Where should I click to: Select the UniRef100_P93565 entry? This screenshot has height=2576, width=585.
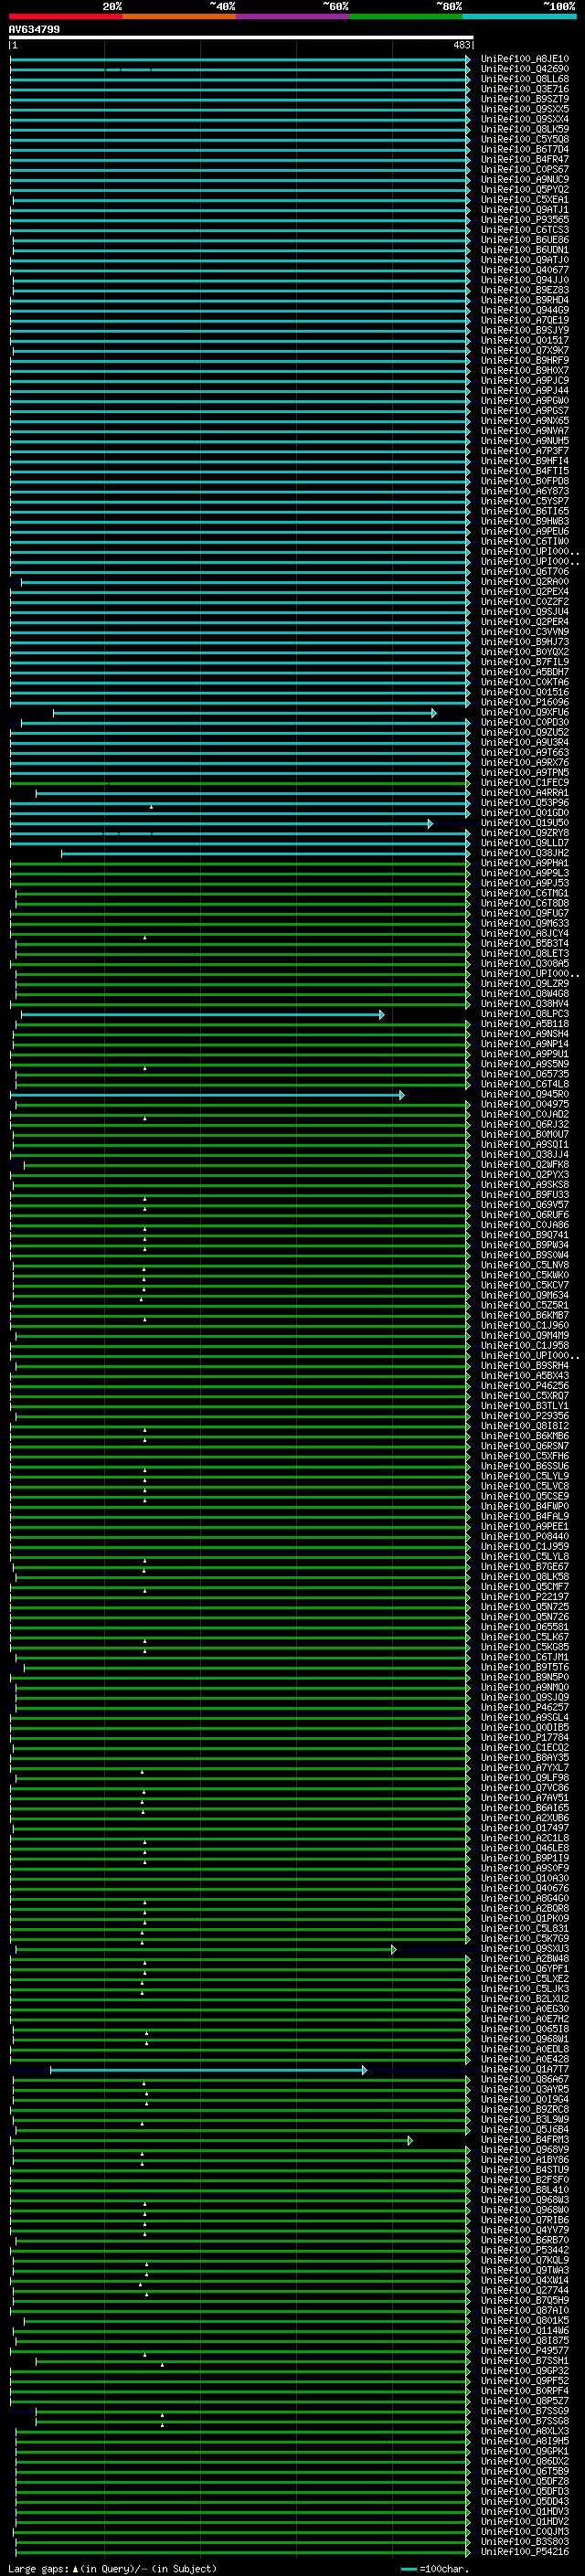click(525, 220)
